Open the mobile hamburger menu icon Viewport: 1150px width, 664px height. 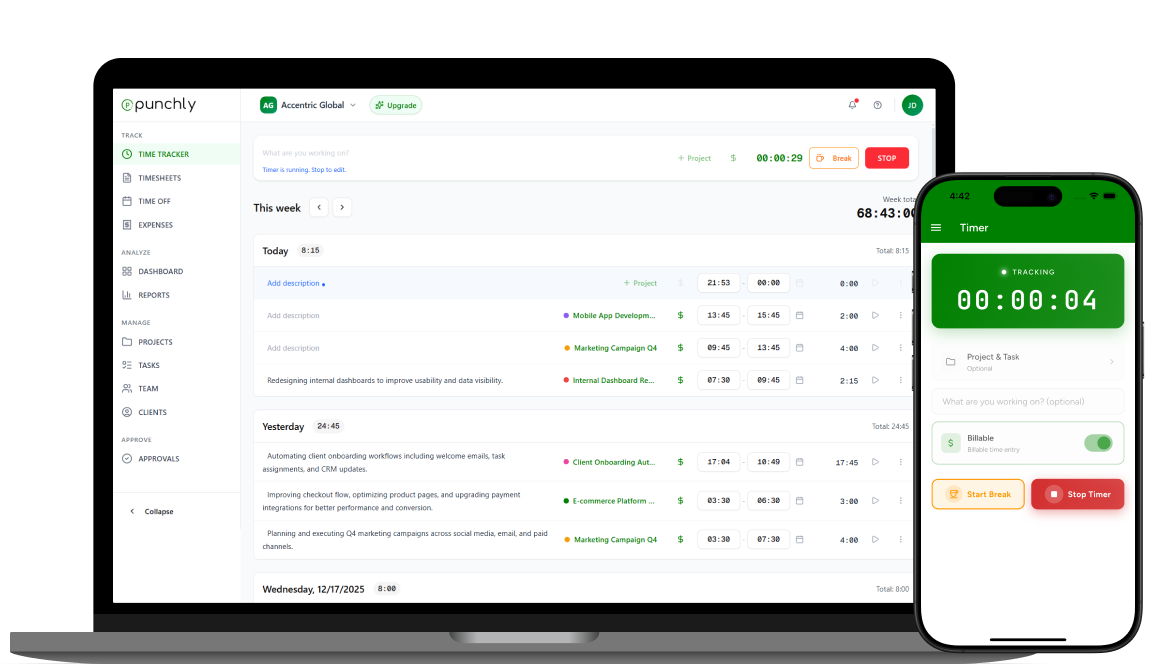tap(936, 228)
